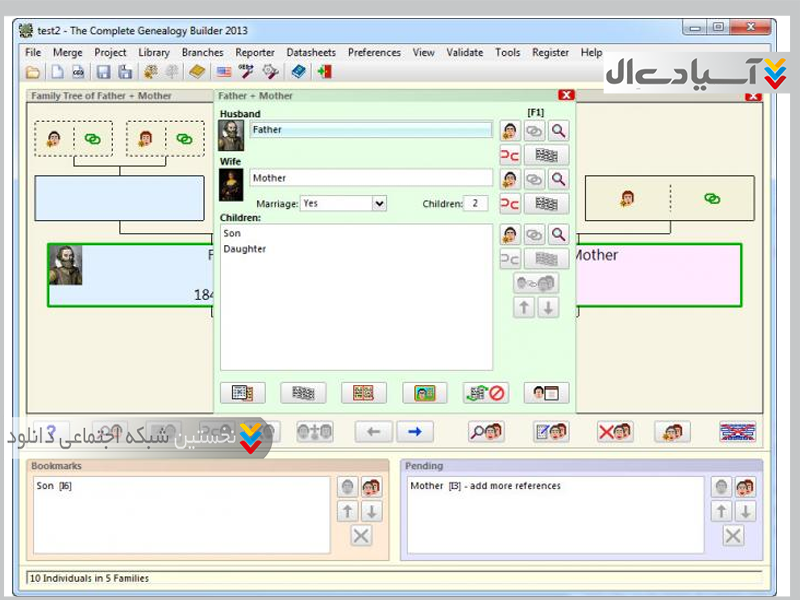Image resolution: width=800 pixels, height=600 pixels.
Task: Click the delete individual icon with red X
Action: [614, 432]
